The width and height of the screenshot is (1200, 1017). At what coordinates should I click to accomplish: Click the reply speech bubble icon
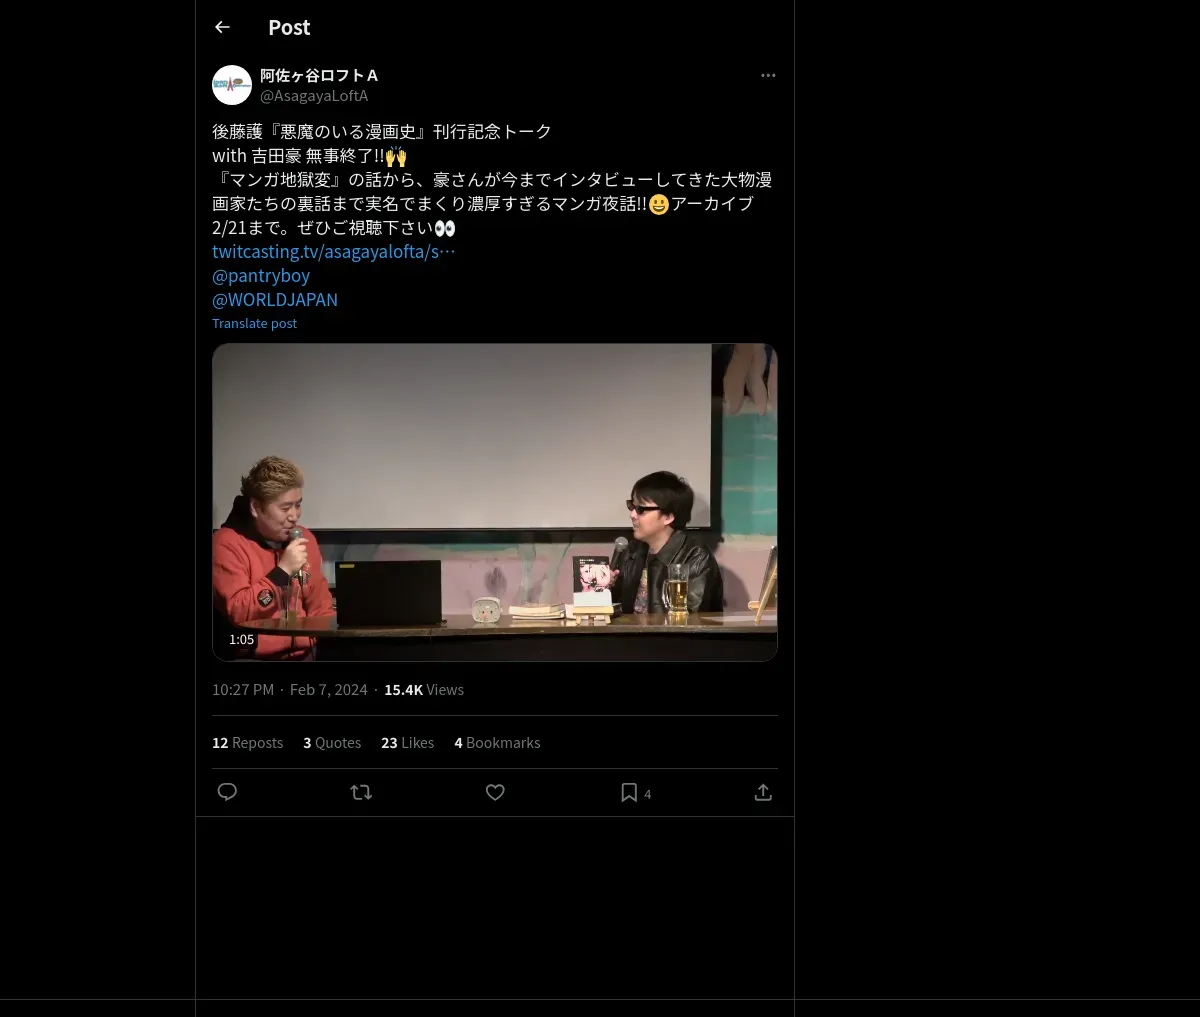pyautogui.click(x=227, y=792)
